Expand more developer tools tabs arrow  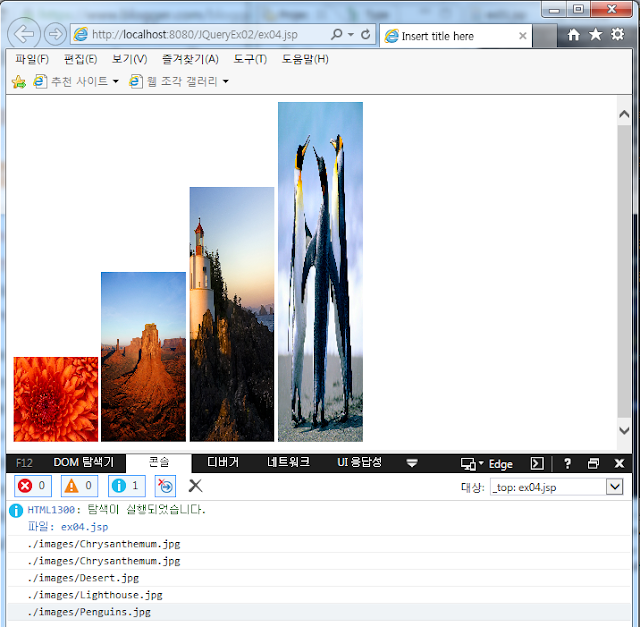[412, 463]
